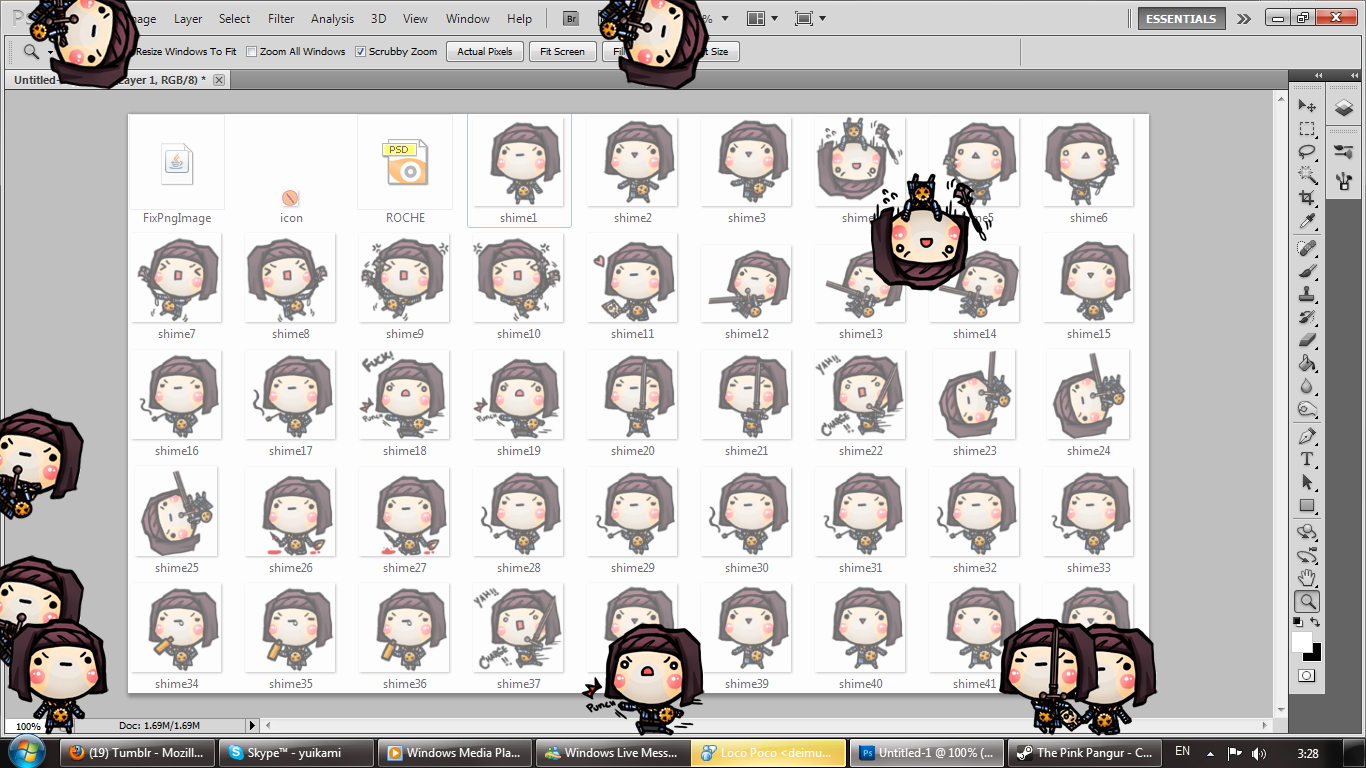The height and width of the screenshot is (768, 1366).
Task: Choose the Horizontal Type tool
Action: [1306, 459]
